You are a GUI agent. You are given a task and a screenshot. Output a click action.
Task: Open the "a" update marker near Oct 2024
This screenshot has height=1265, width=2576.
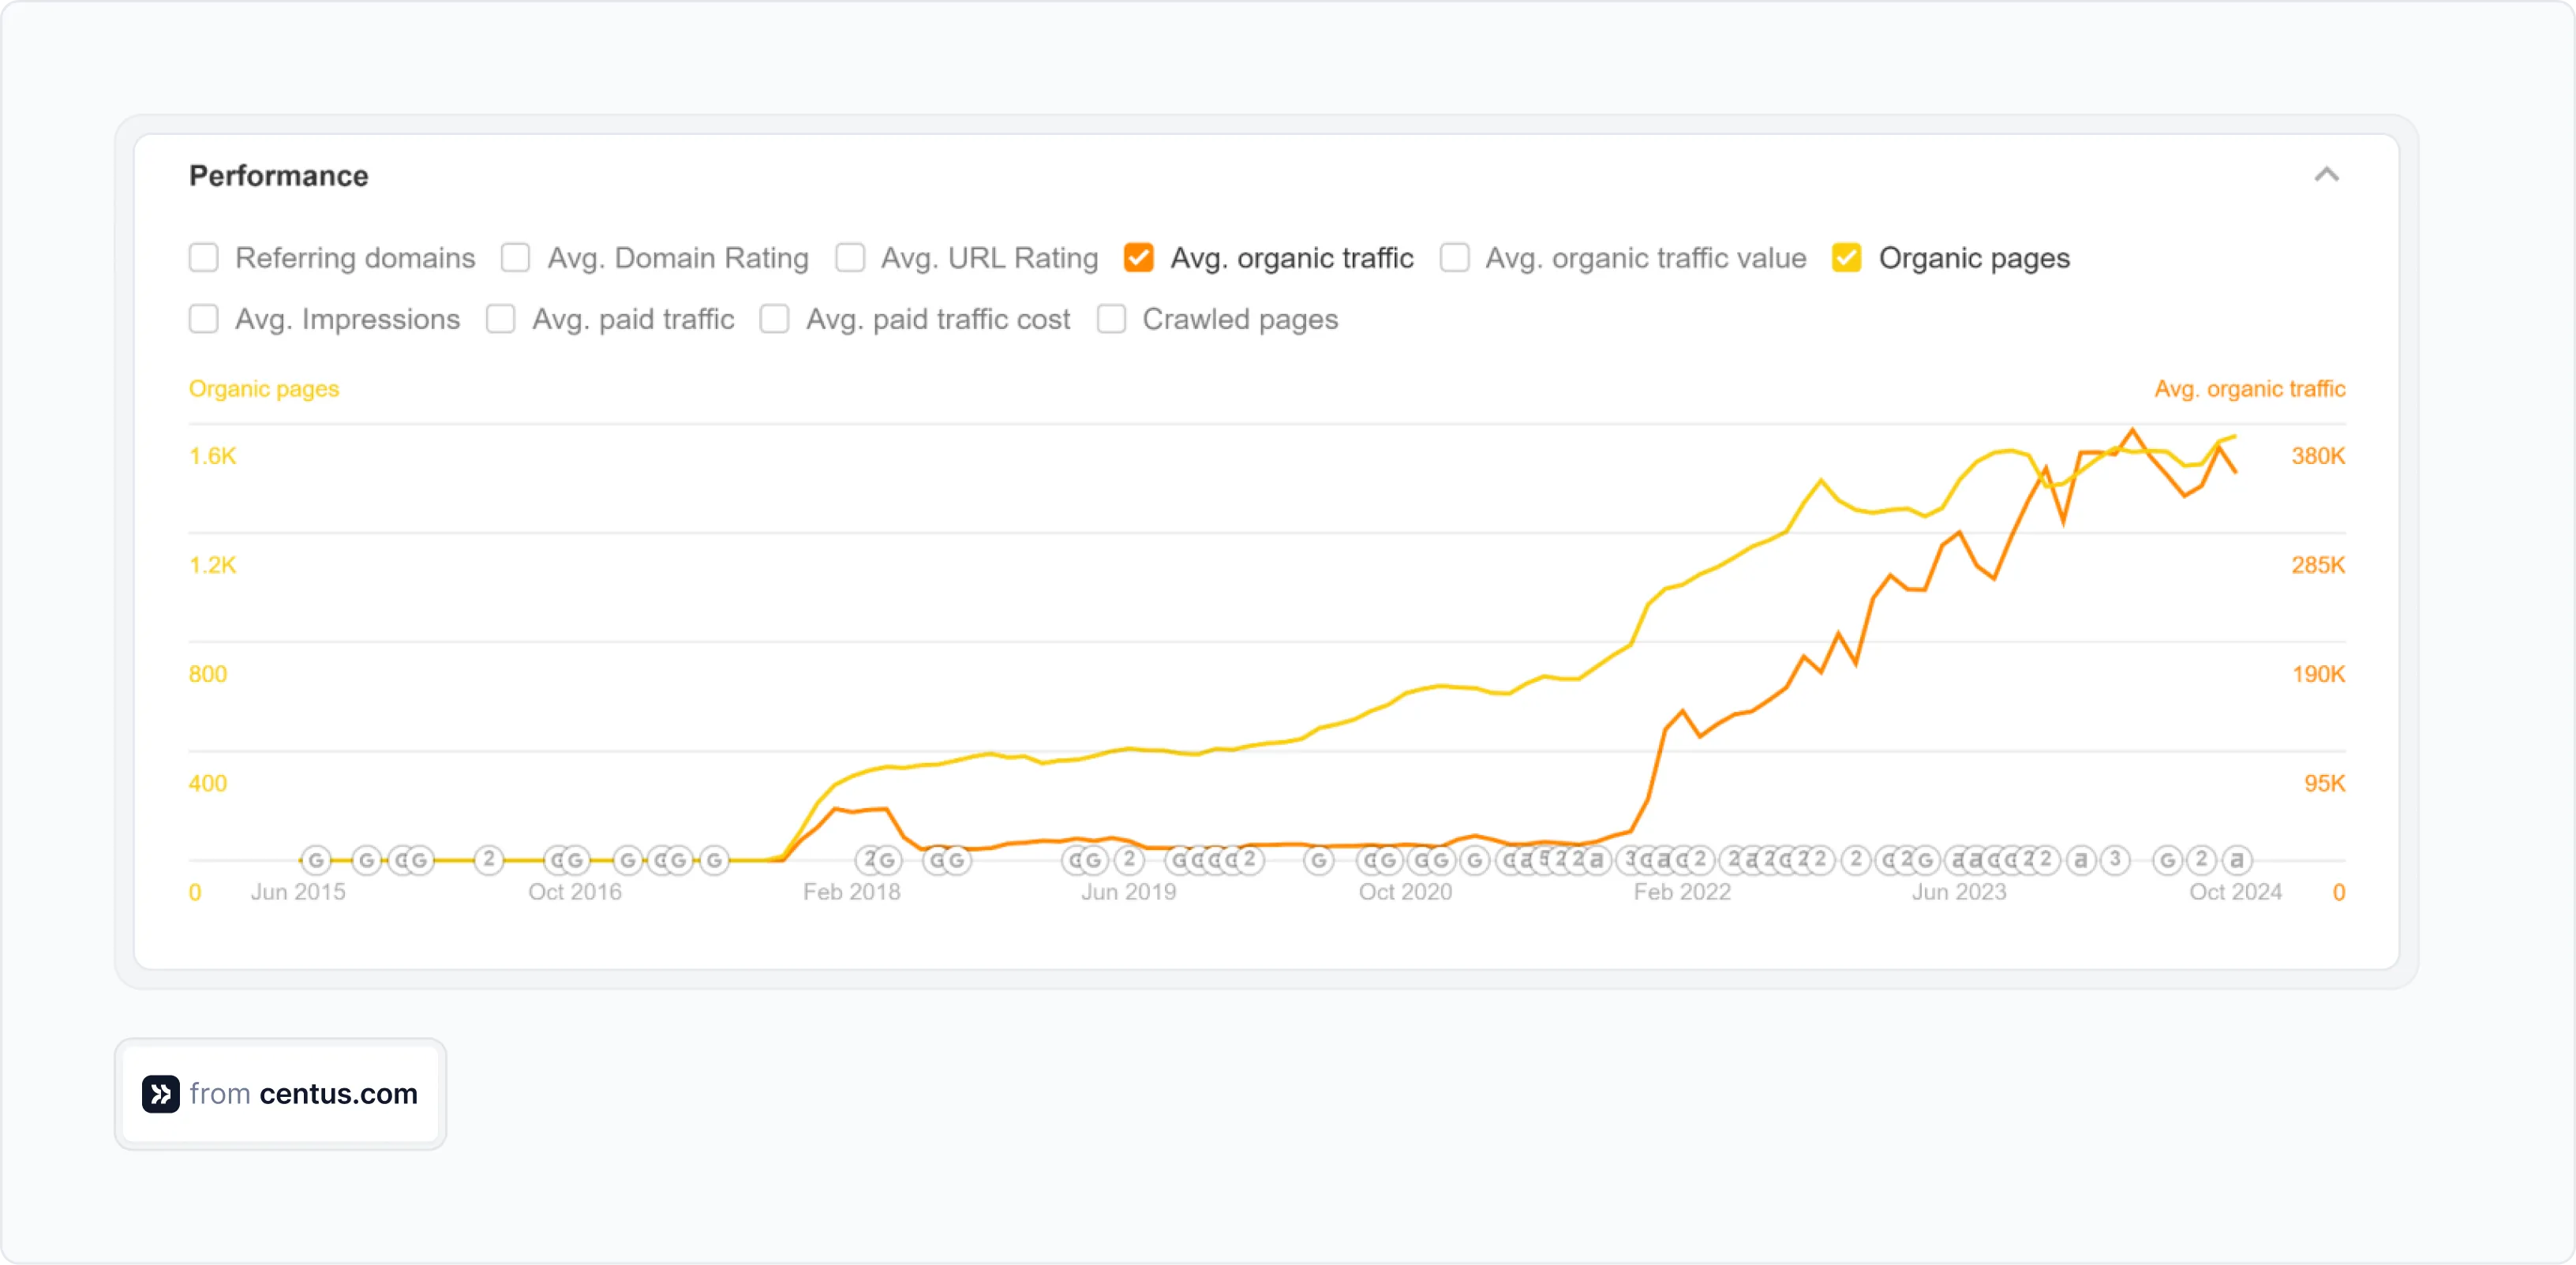(2237, 859)
